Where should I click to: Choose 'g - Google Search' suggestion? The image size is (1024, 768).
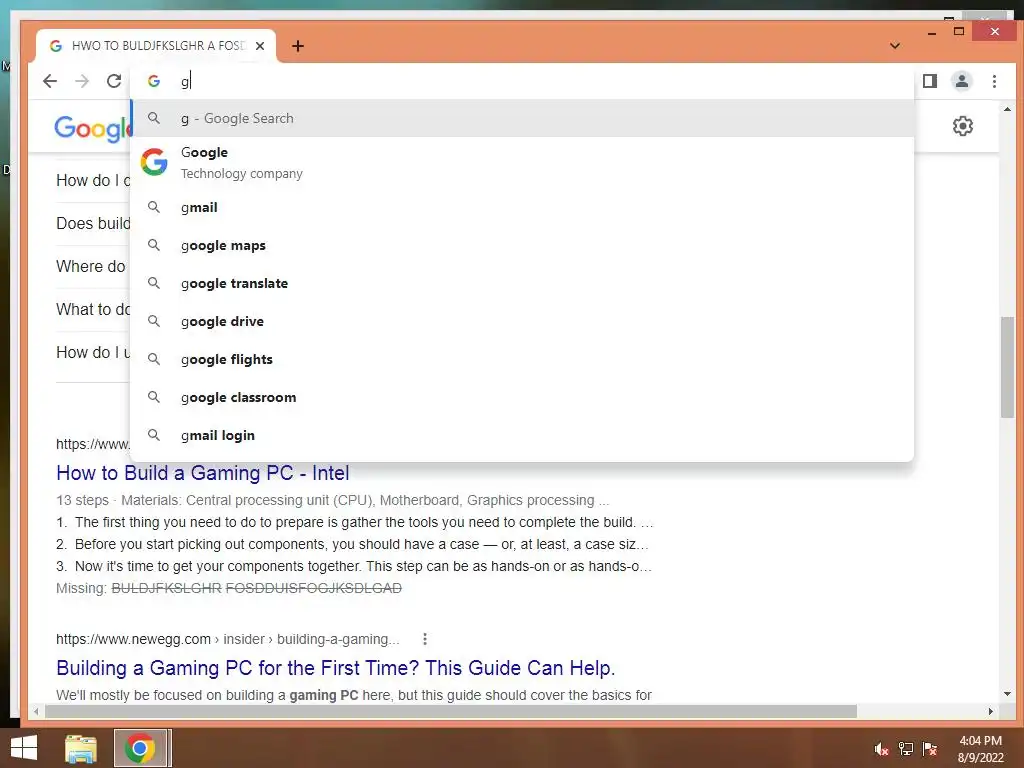pyautogui.click(x=522, y=118)
